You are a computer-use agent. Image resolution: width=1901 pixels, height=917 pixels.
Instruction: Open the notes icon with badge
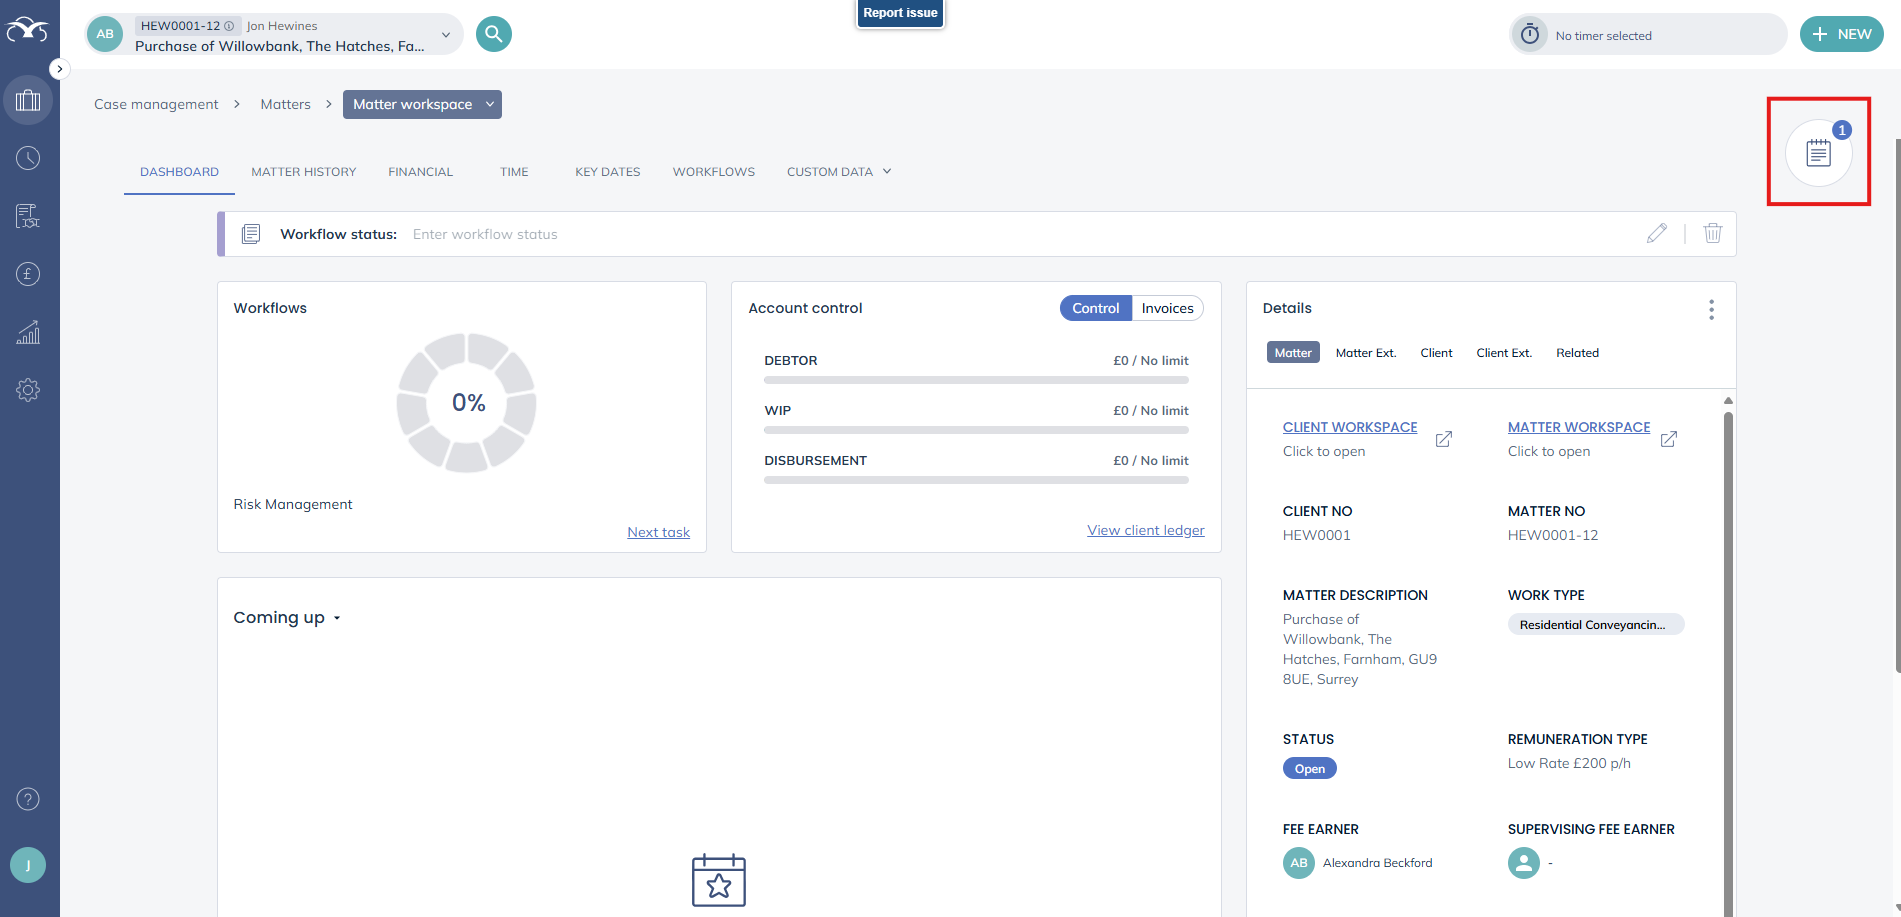[1818, 153]
